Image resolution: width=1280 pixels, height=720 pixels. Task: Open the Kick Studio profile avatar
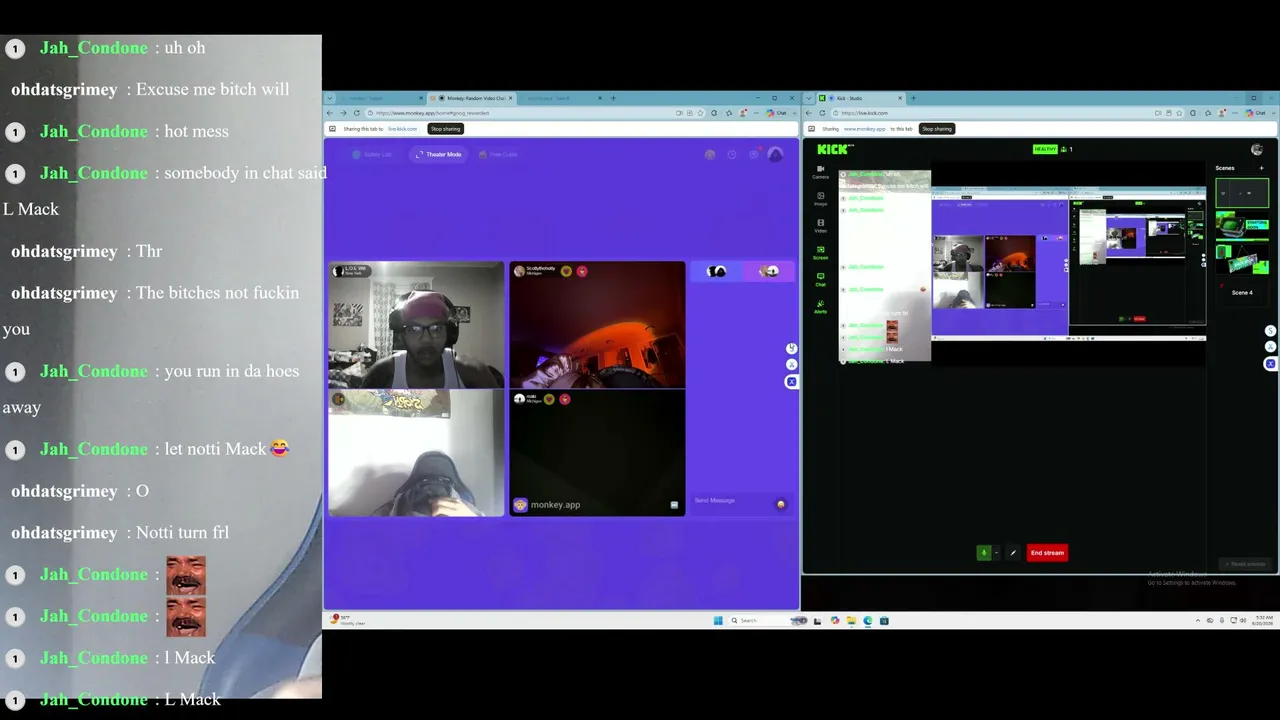[1257, 149]
